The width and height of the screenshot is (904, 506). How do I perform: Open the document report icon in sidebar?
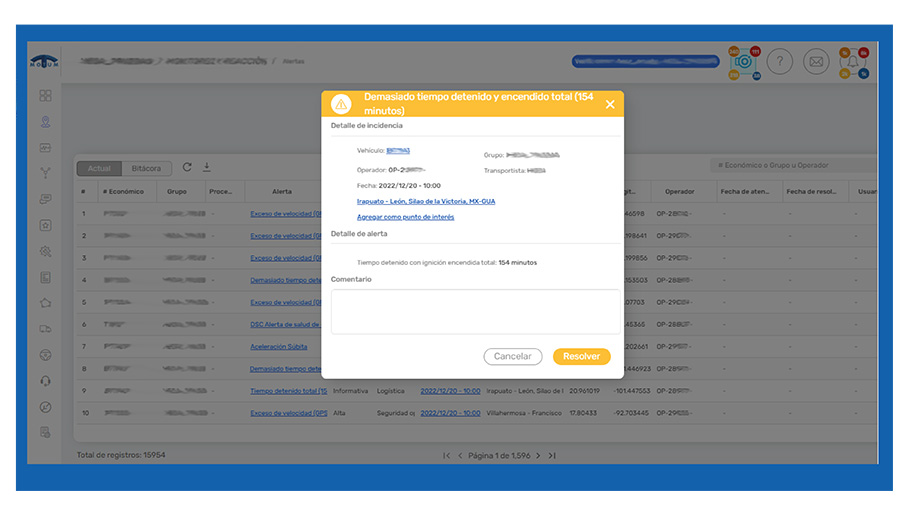(x=46, y=277)
